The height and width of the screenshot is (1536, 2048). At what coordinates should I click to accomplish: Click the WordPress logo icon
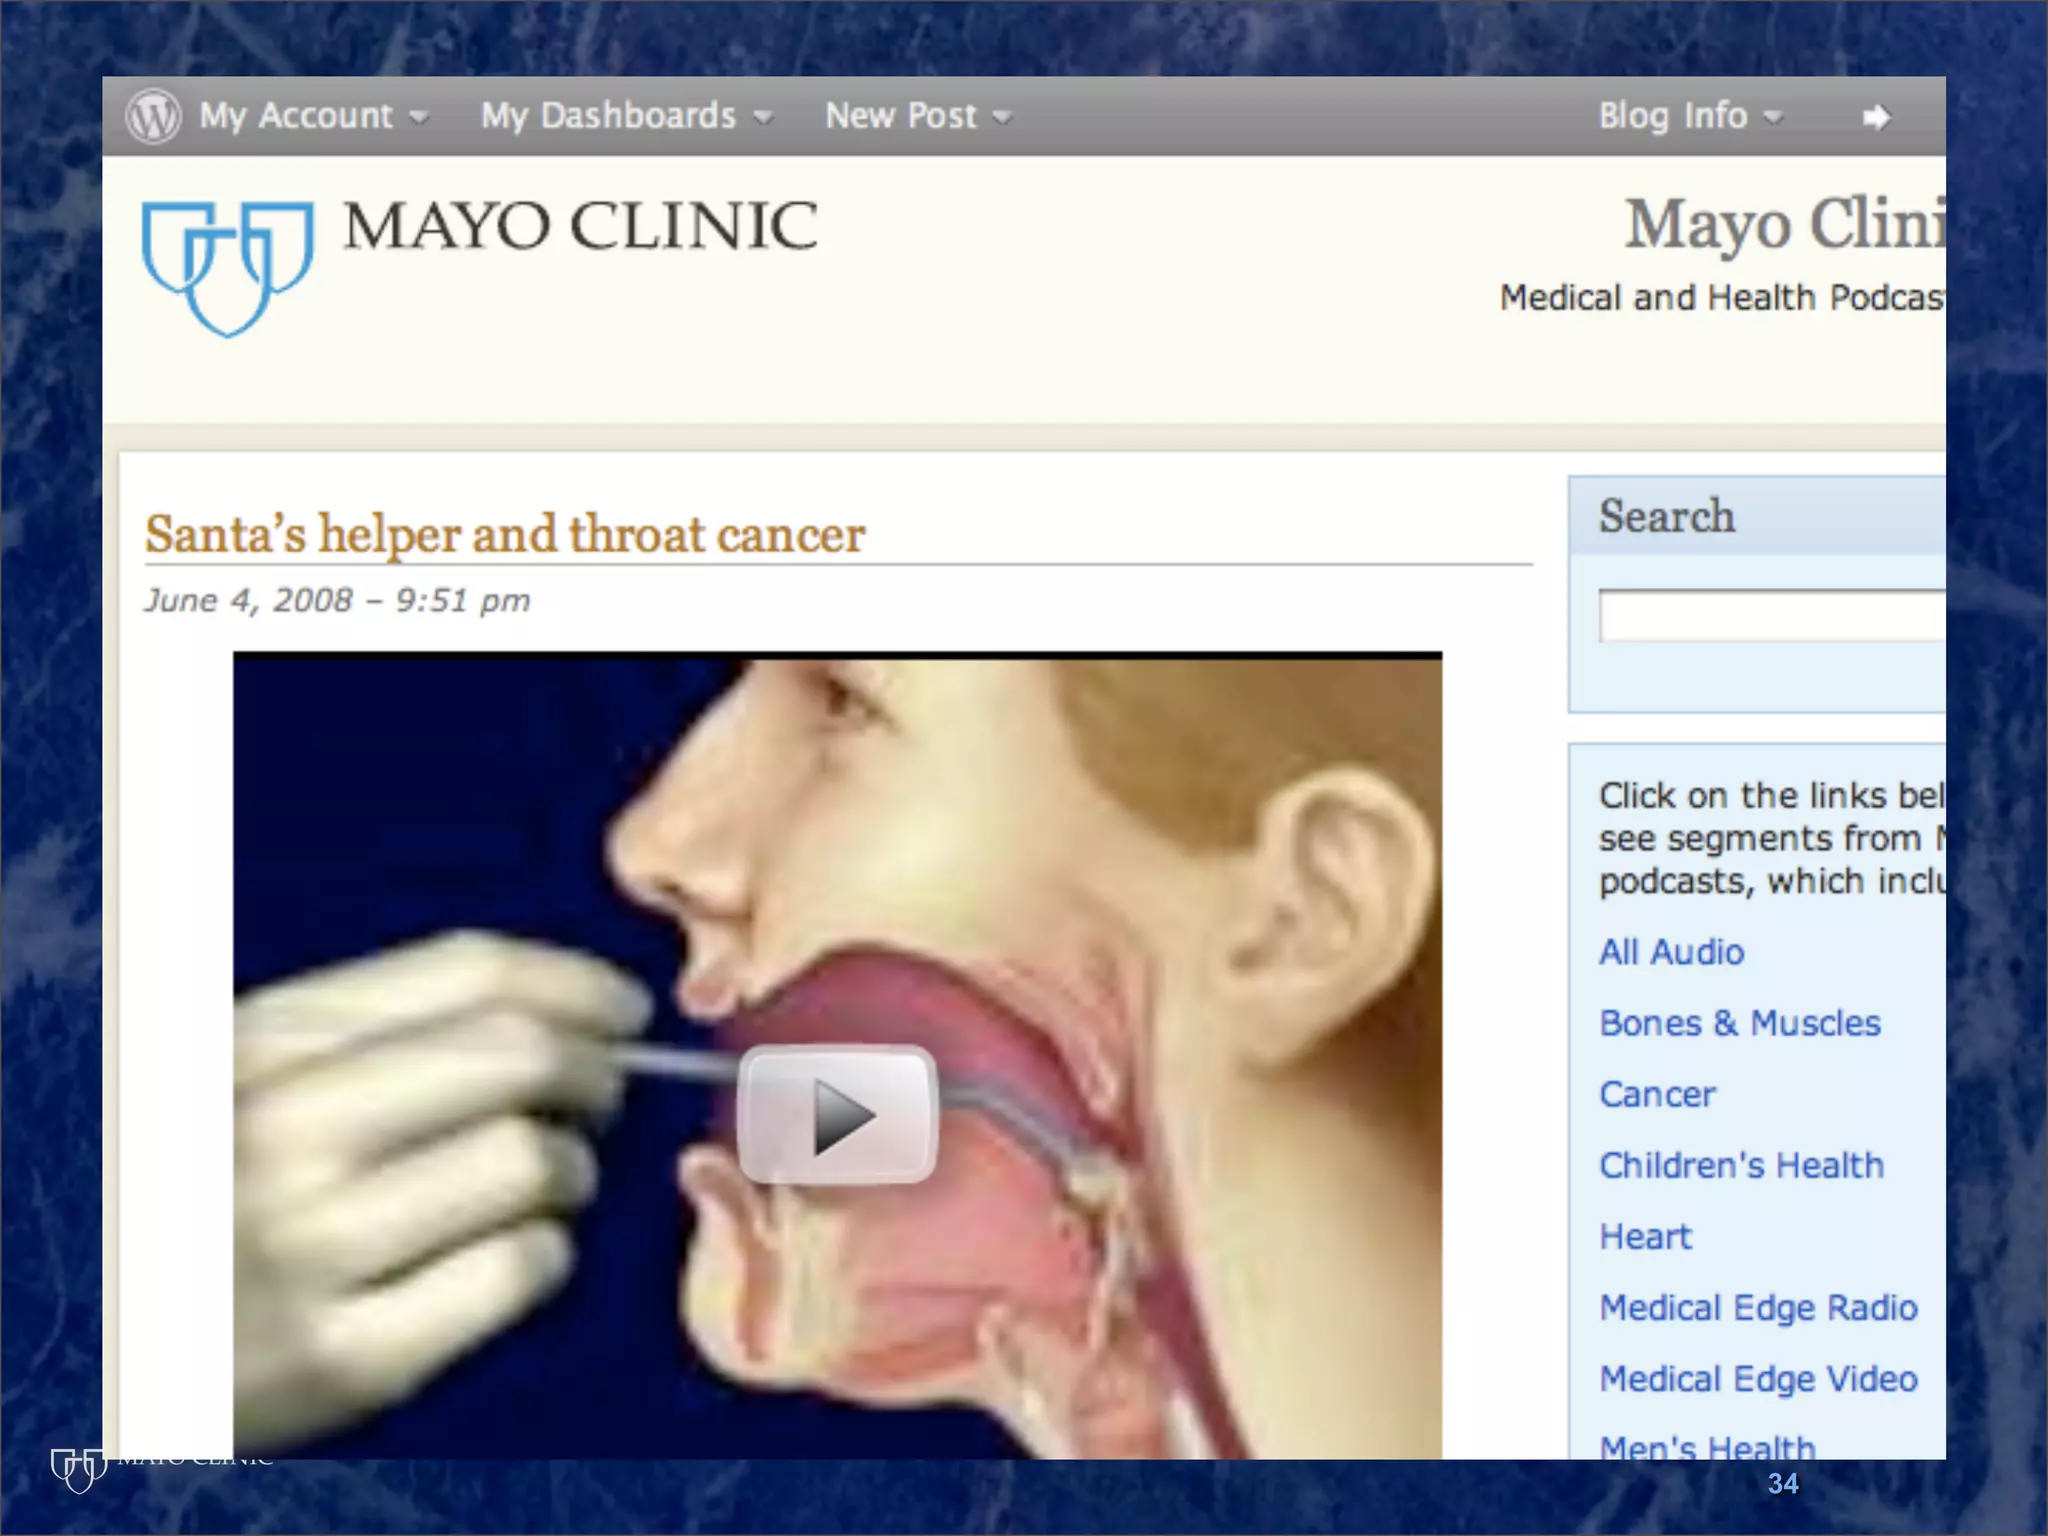[153, 116]
